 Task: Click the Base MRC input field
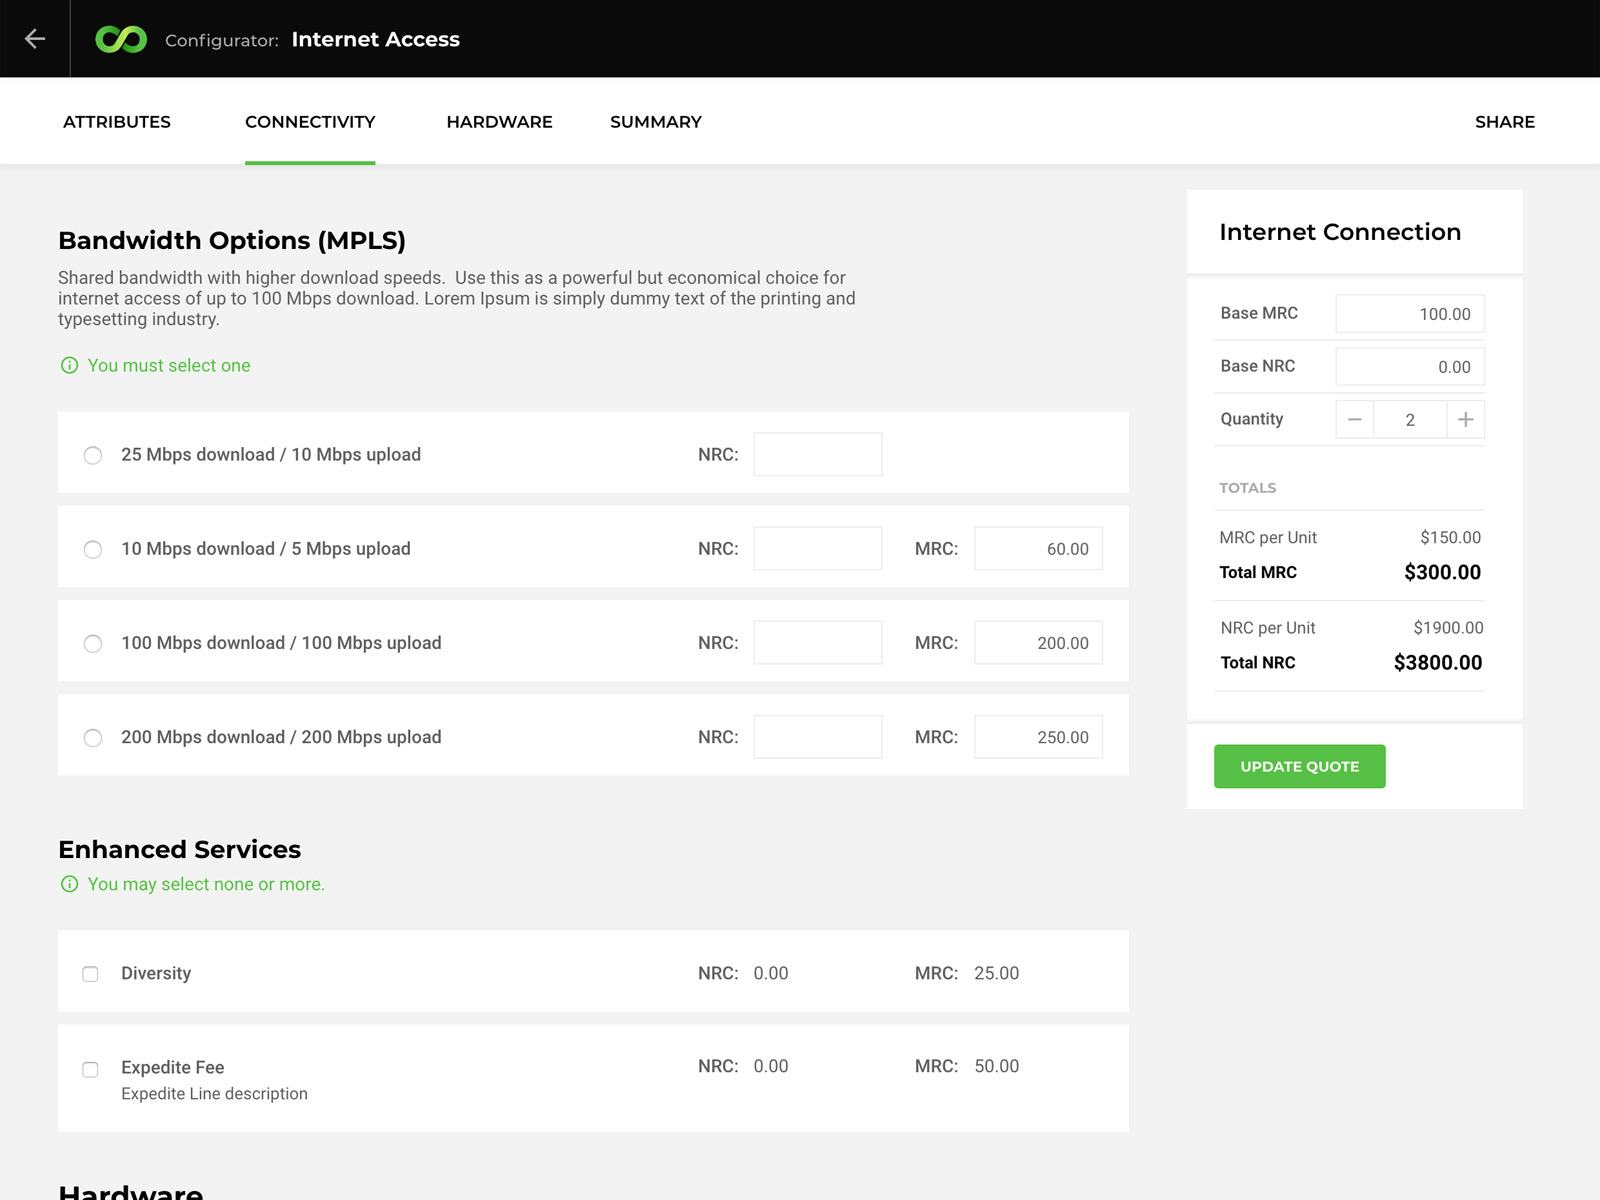click(x=1410, y=313)
